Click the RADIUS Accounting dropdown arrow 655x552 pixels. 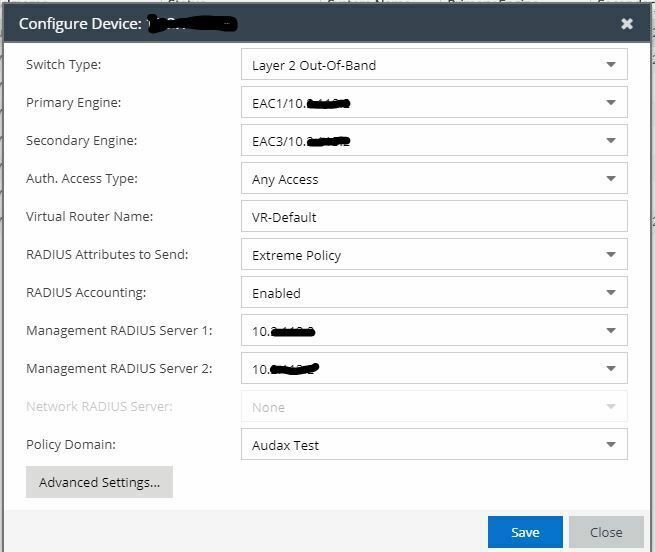click(x=610, y=293)
